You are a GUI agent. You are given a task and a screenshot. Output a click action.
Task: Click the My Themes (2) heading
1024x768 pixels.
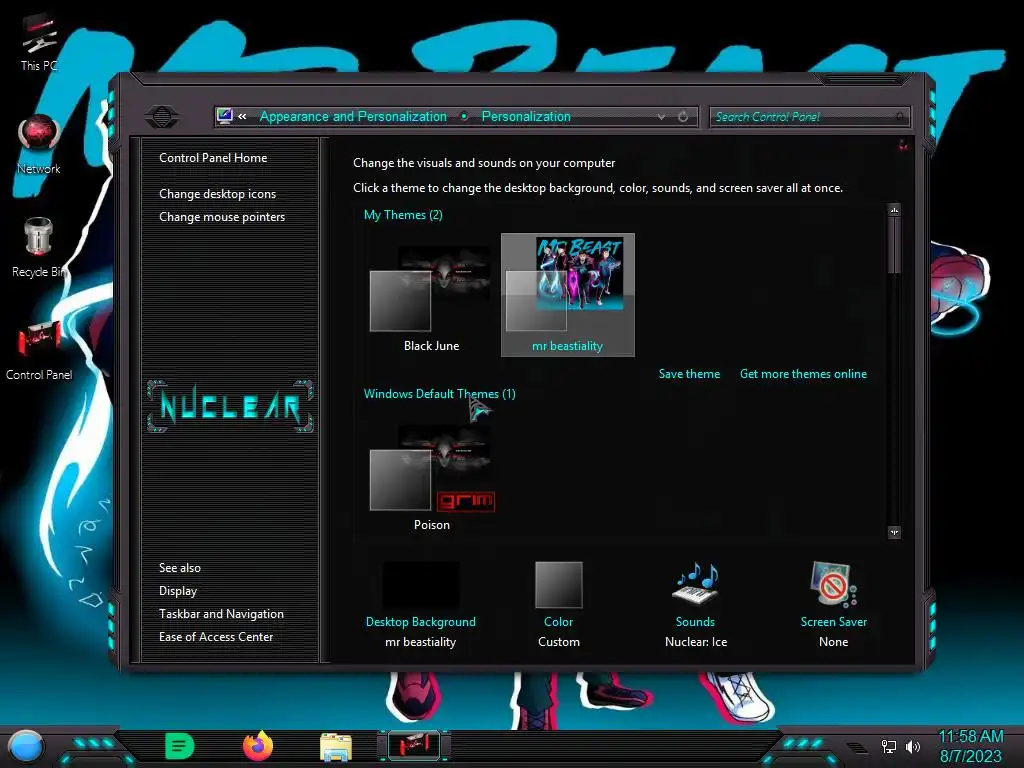tap(403, 215)
